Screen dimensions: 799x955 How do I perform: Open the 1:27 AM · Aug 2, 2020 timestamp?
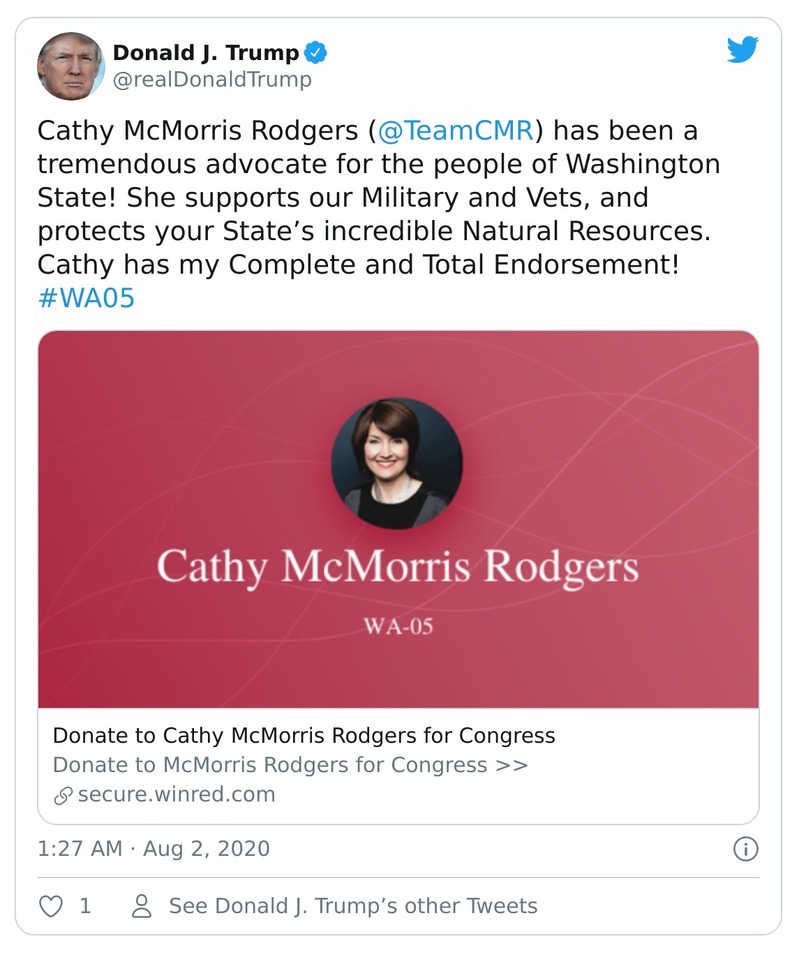click(154, 849)
